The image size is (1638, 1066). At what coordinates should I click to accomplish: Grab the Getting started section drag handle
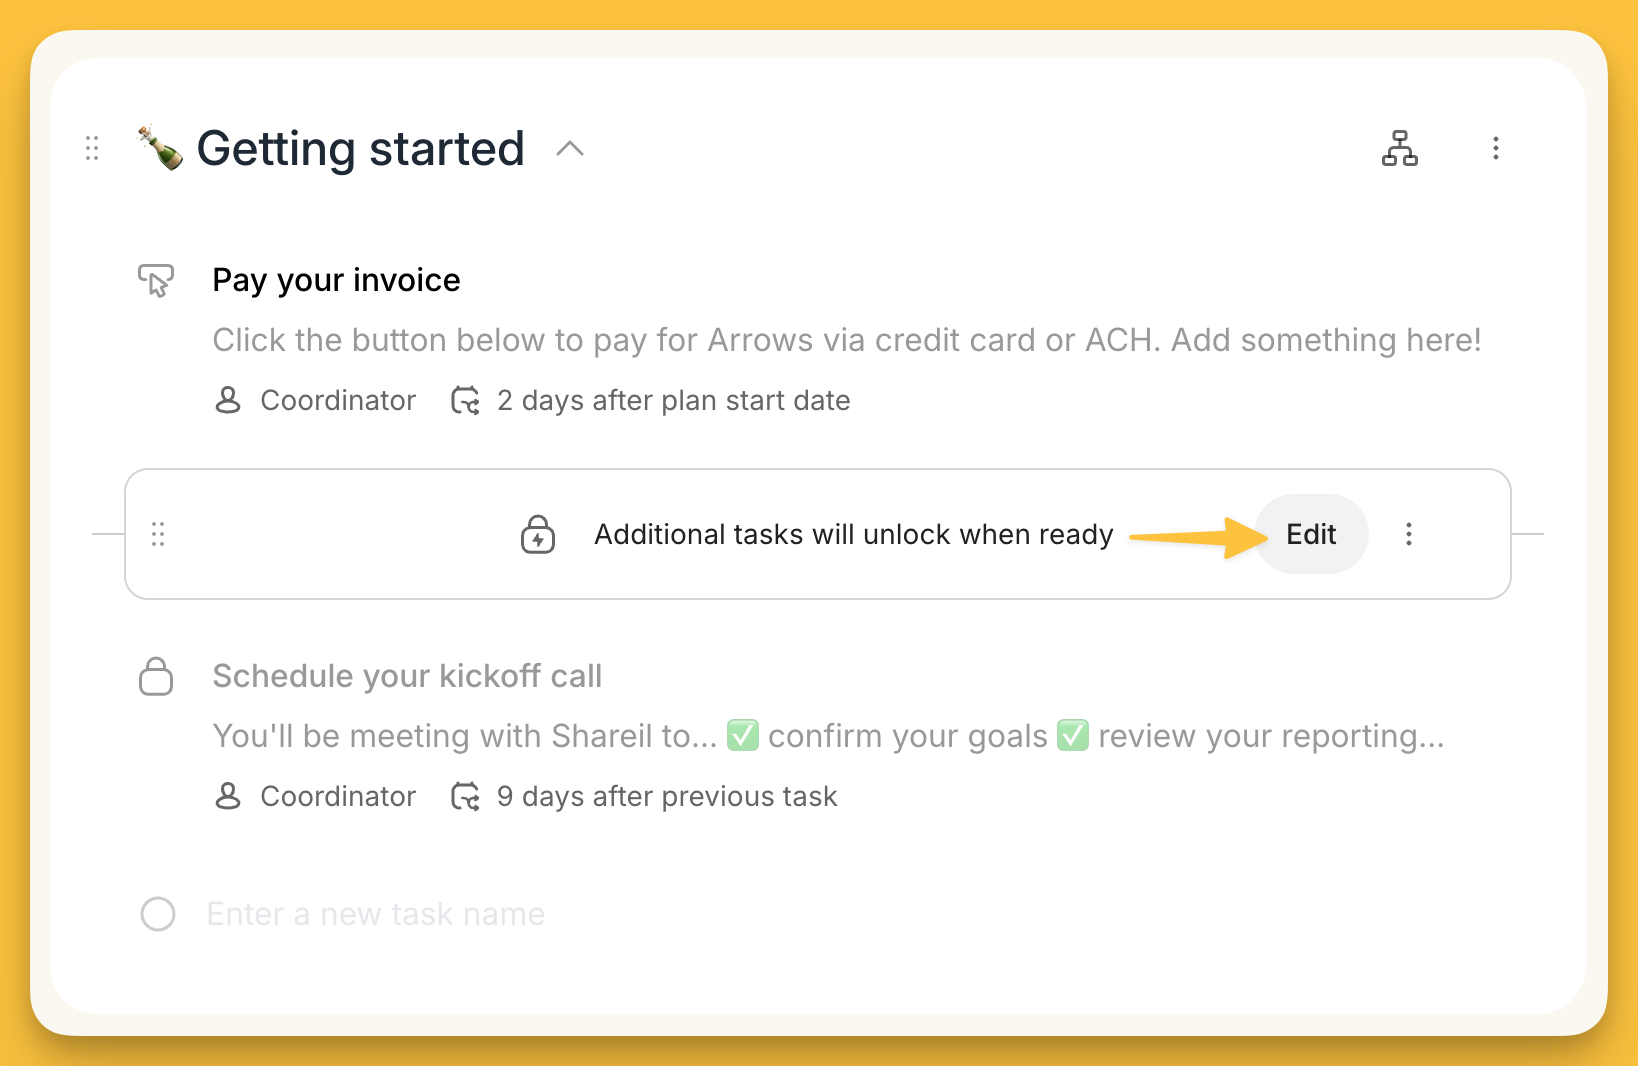pyautogui.click(x=92, y=148)
